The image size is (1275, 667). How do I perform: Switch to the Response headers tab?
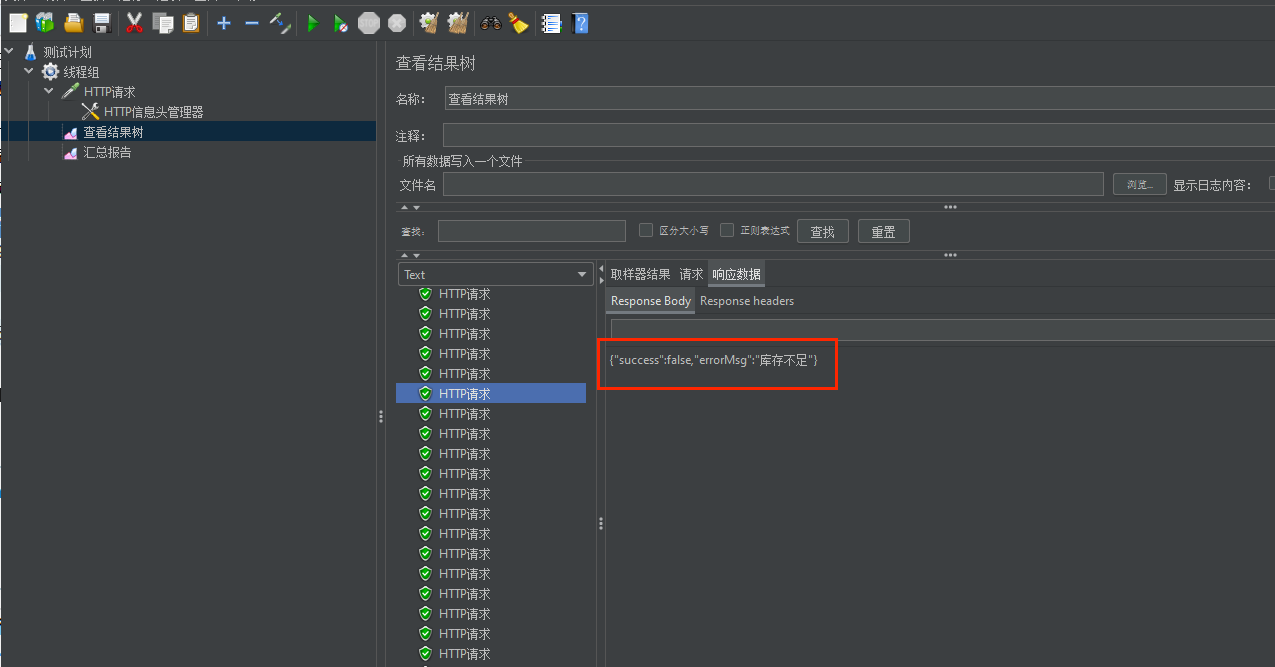pos(747,301)
